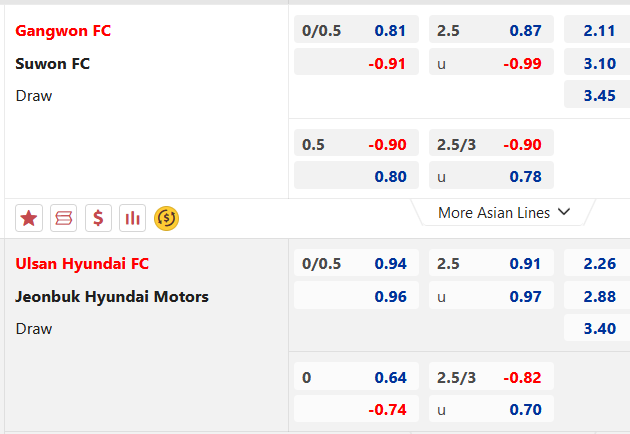Select Ulsan match under odds 0.70

pos(491,408)
